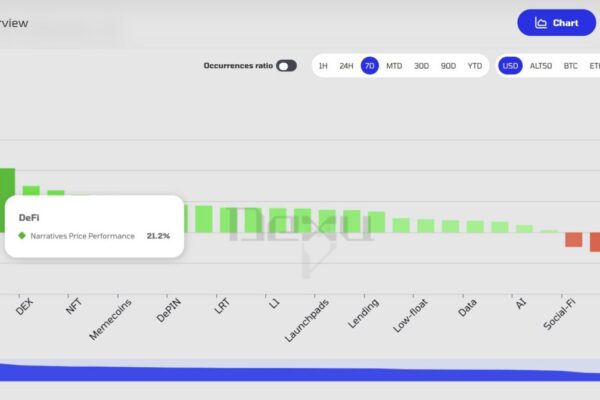The image size is (600, 400).
Task: Click the Chart button
Action: (556, 23)
